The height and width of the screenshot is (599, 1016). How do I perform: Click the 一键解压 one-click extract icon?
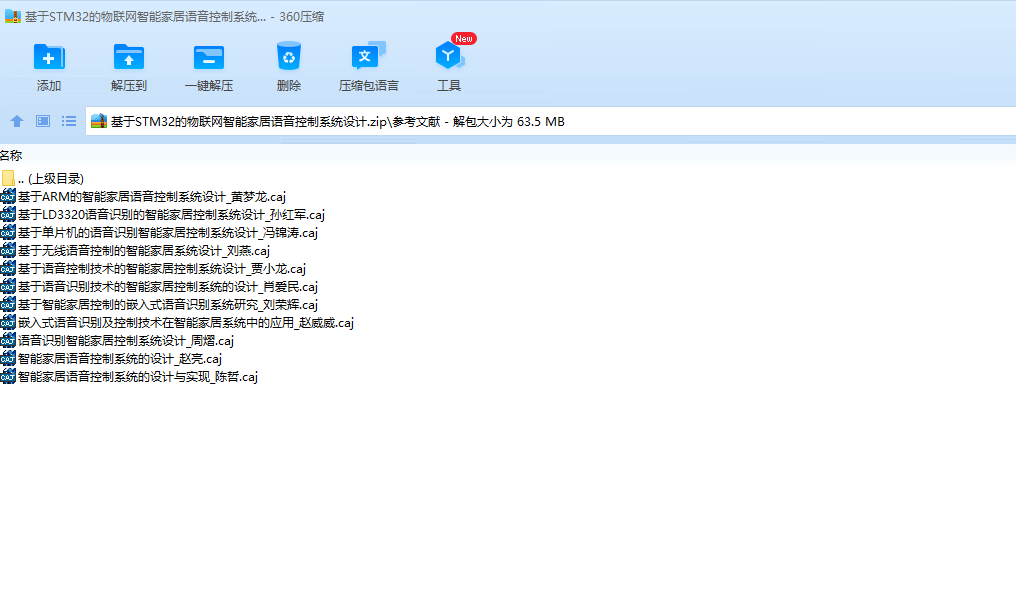[209, 57]
